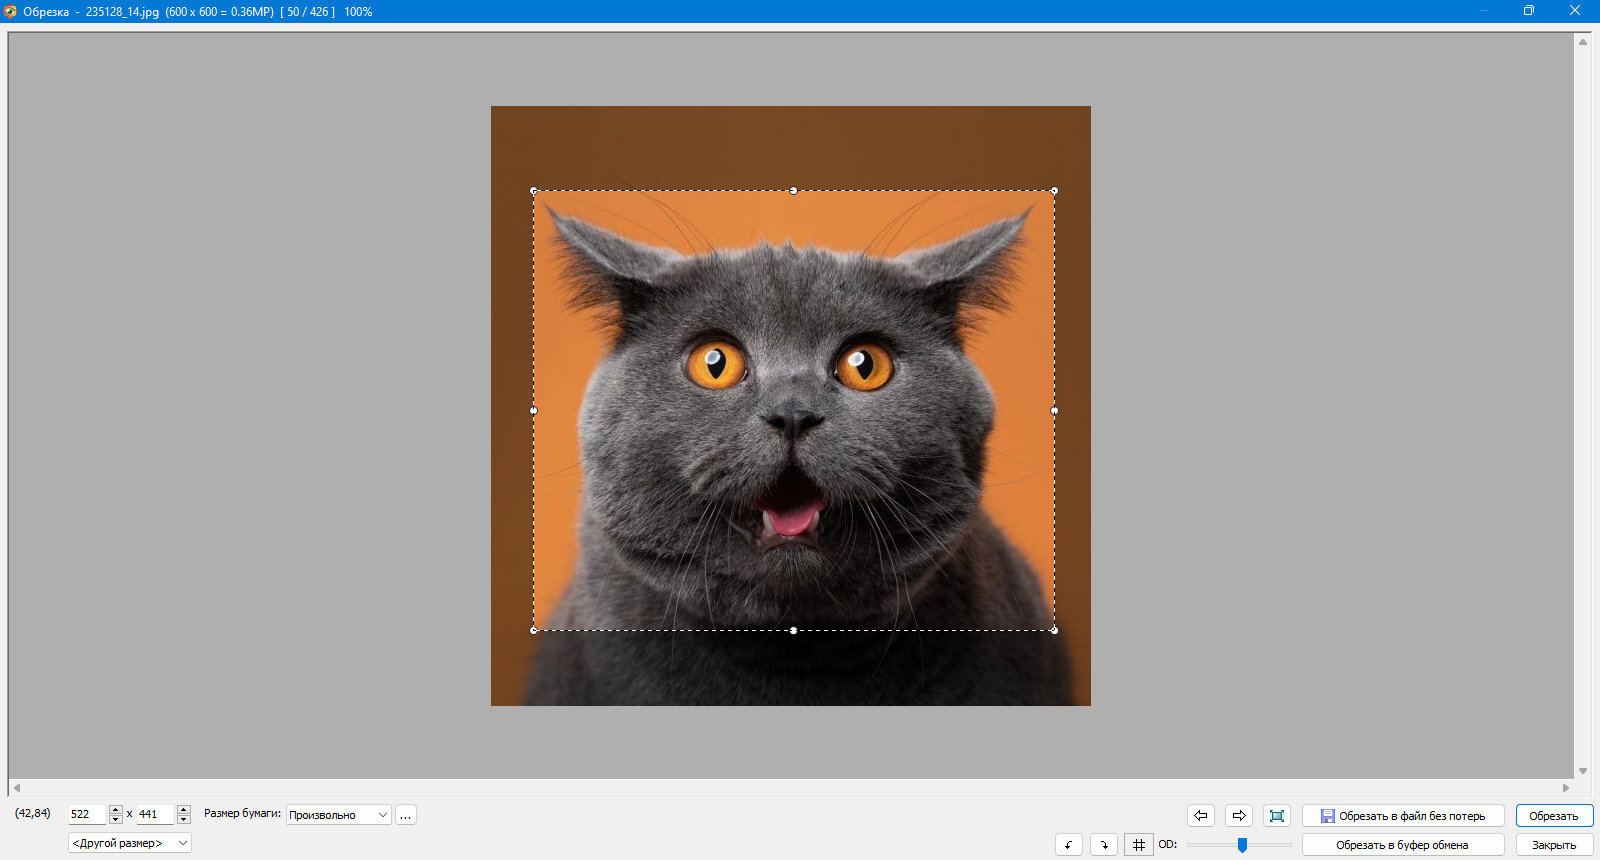Click vertical scrollbar down arrow

click(1583, 771)
